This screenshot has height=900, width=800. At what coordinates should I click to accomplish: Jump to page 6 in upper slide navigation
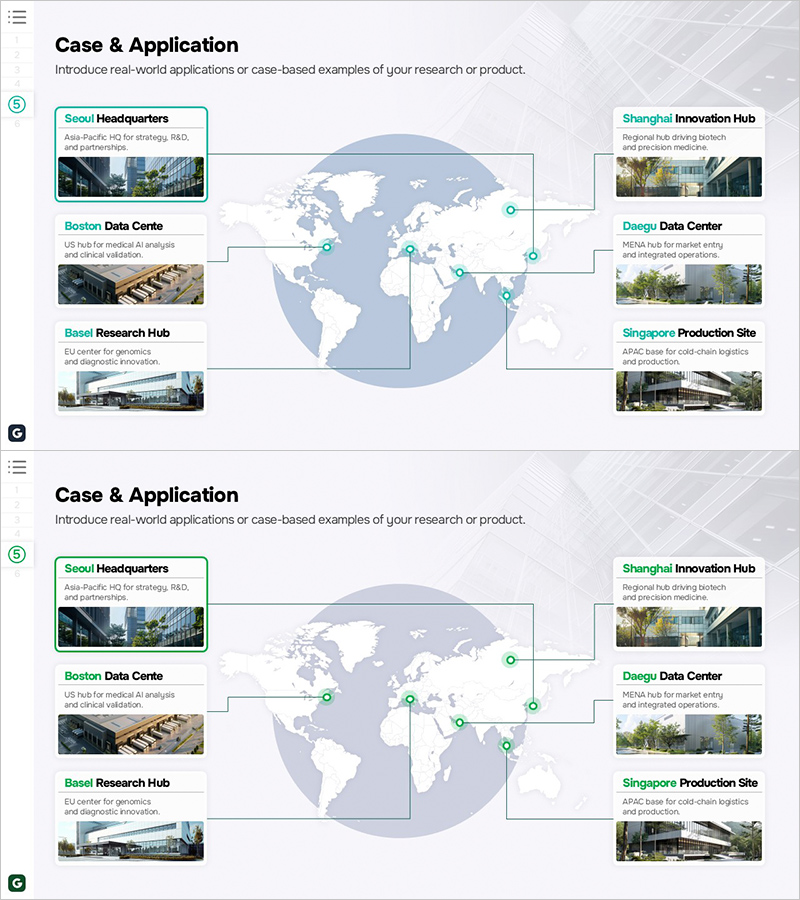17,124
